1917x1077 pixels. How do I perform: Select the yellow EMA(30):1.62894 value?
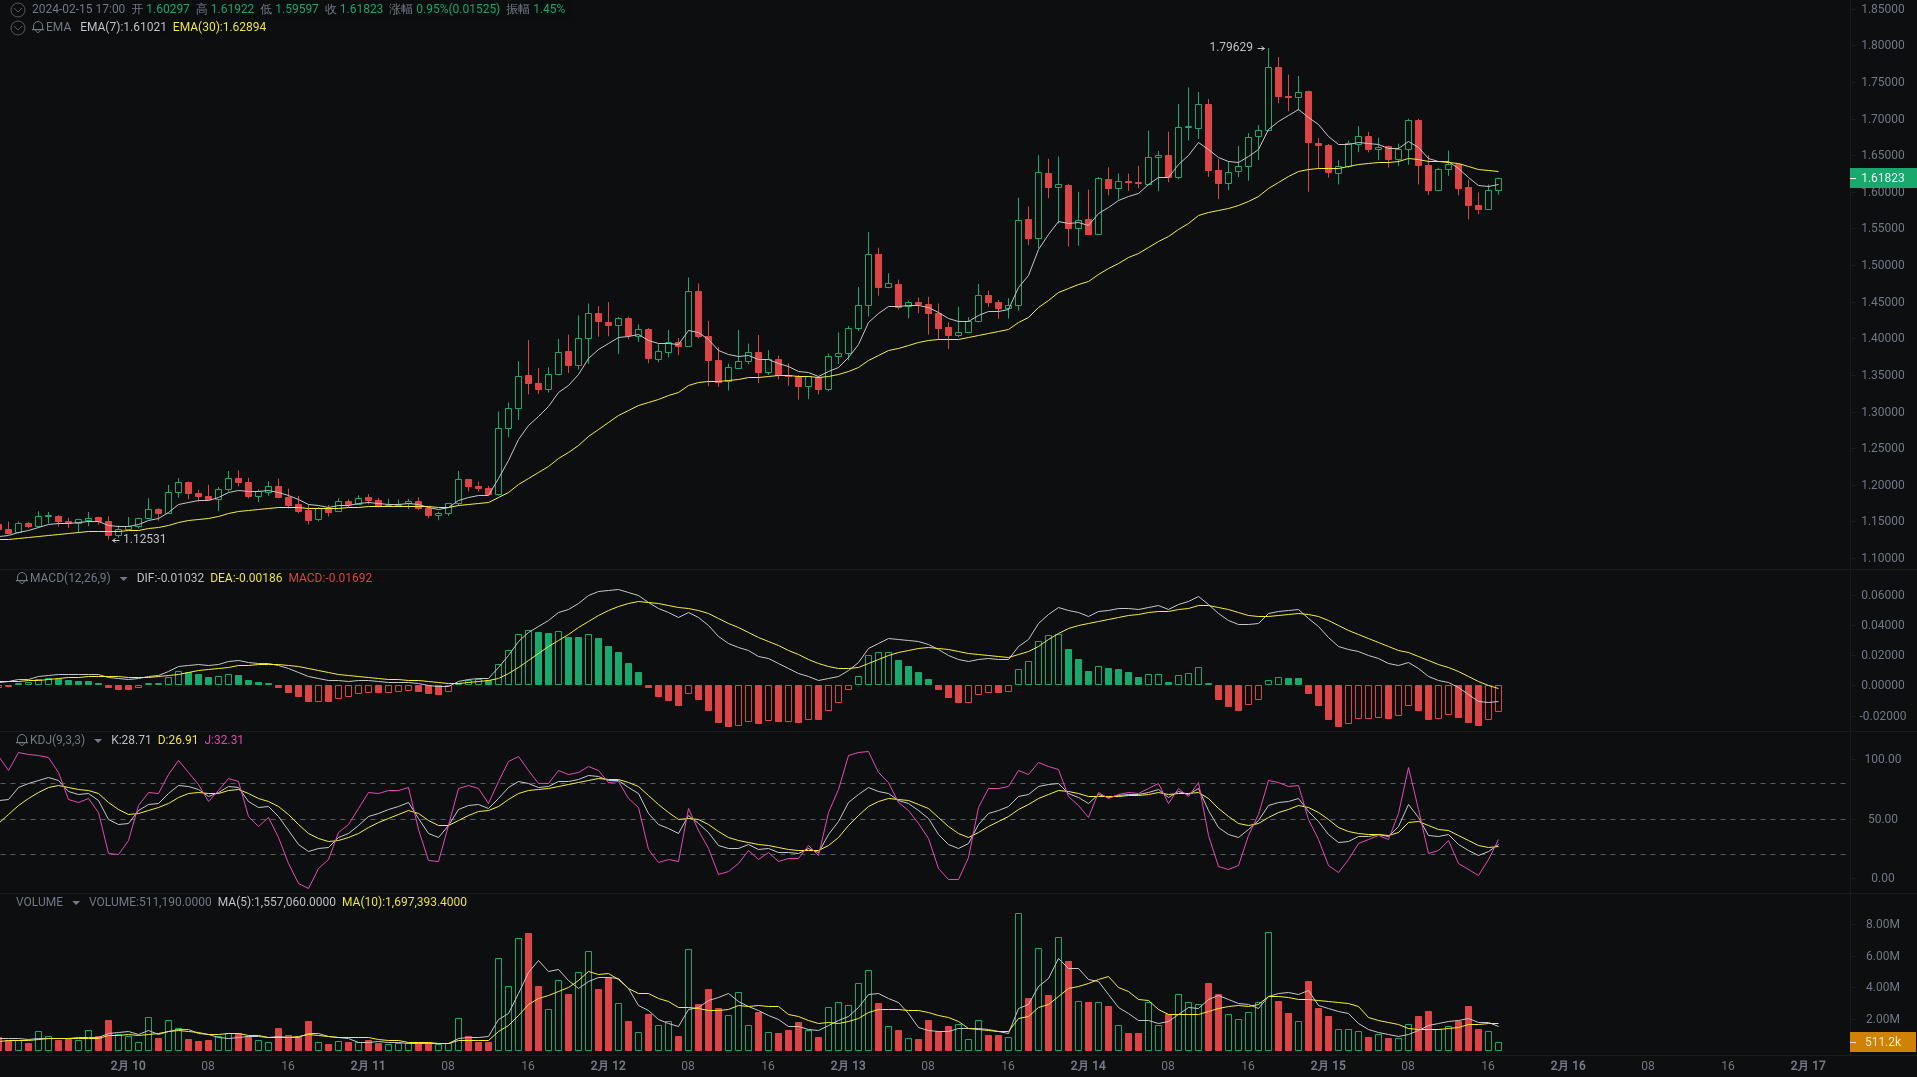click(x=219, y=27)
